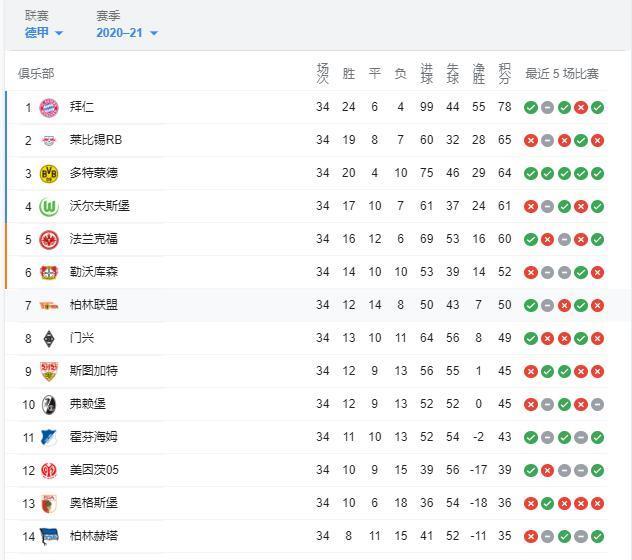Click Leipzig's first red loss indicator
This screenshot has height=560, width=632.
[x=531, y=141]
